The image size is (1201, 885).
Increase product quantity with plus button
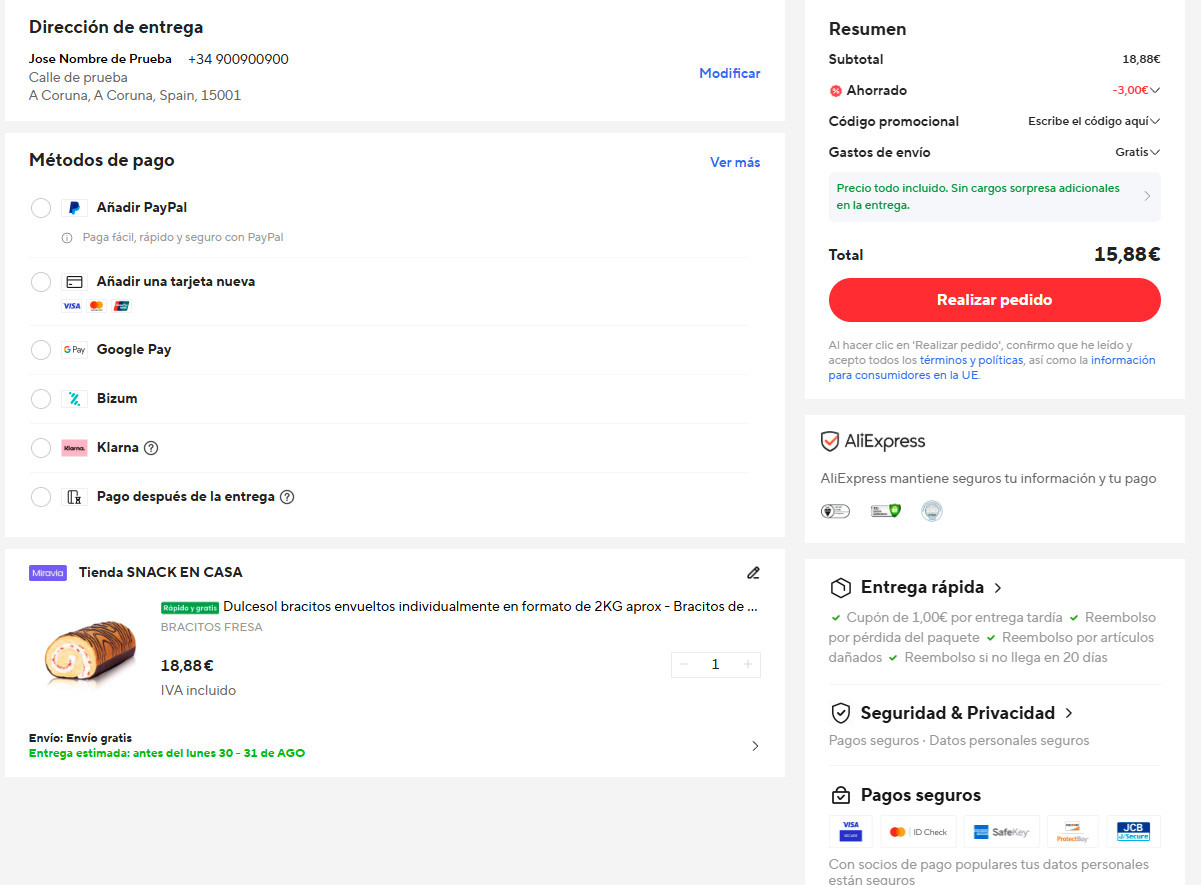click(747, 665)
